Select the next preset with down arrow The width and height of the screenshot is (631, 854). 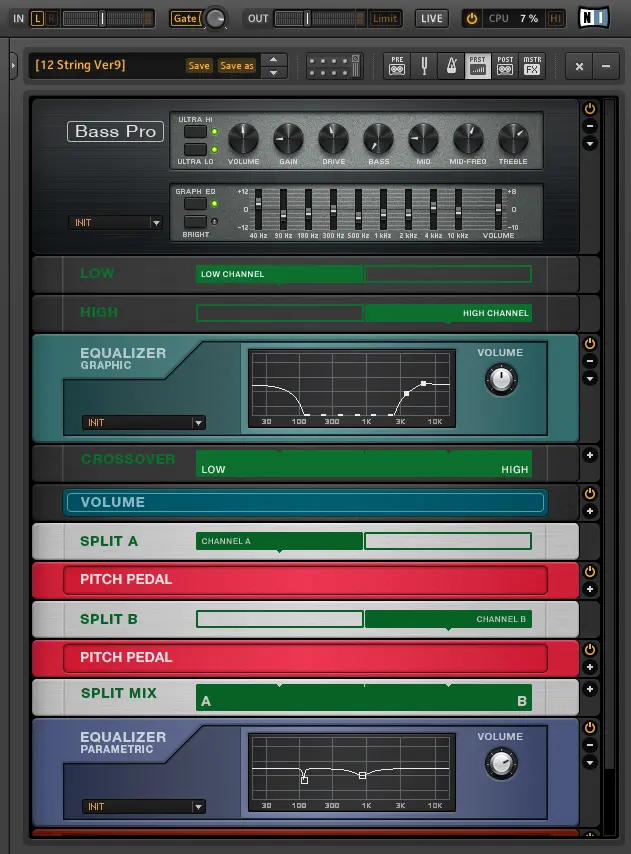tap(274, 72)
